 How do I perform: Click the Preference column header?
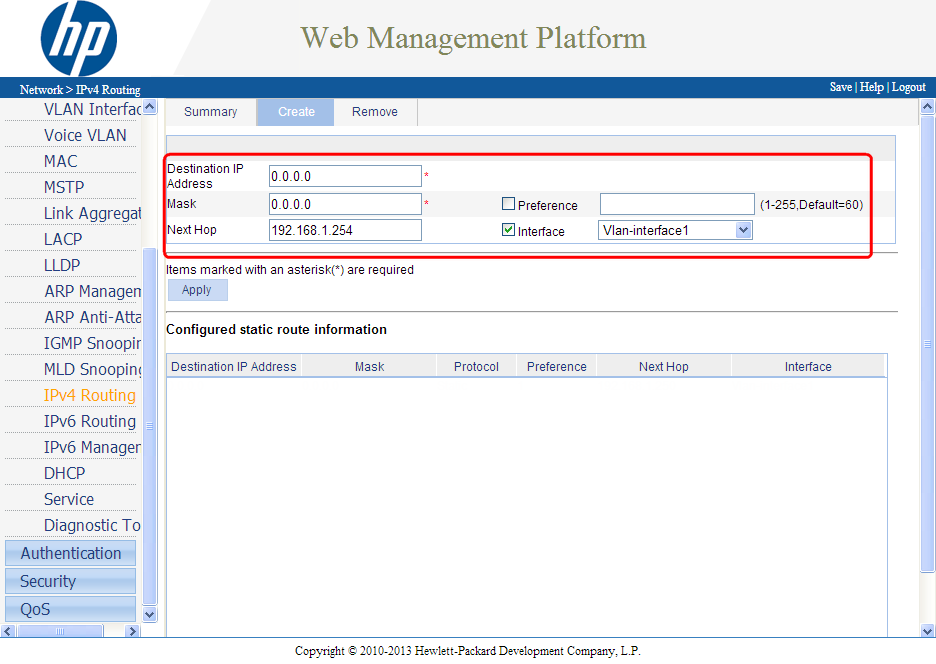(x=556, y=367)
